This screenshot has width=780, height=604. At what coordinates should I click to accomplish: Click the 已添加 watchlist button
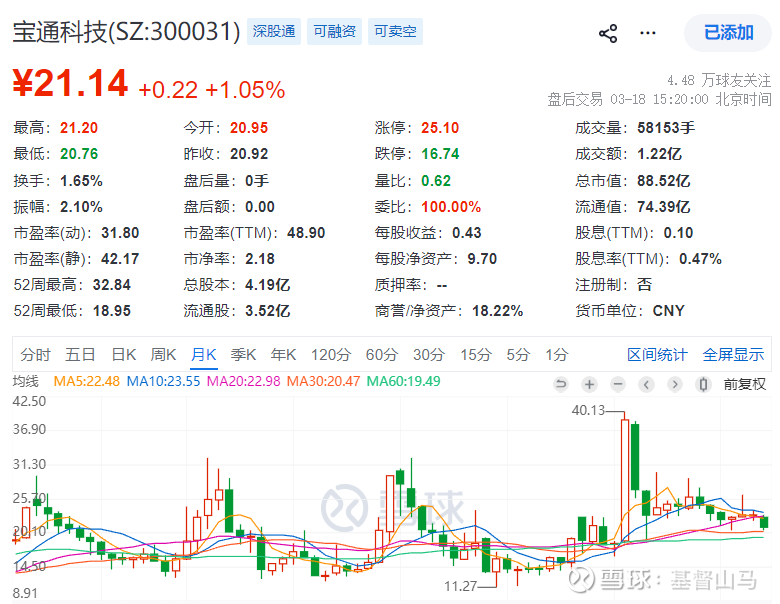coord(728,33)
